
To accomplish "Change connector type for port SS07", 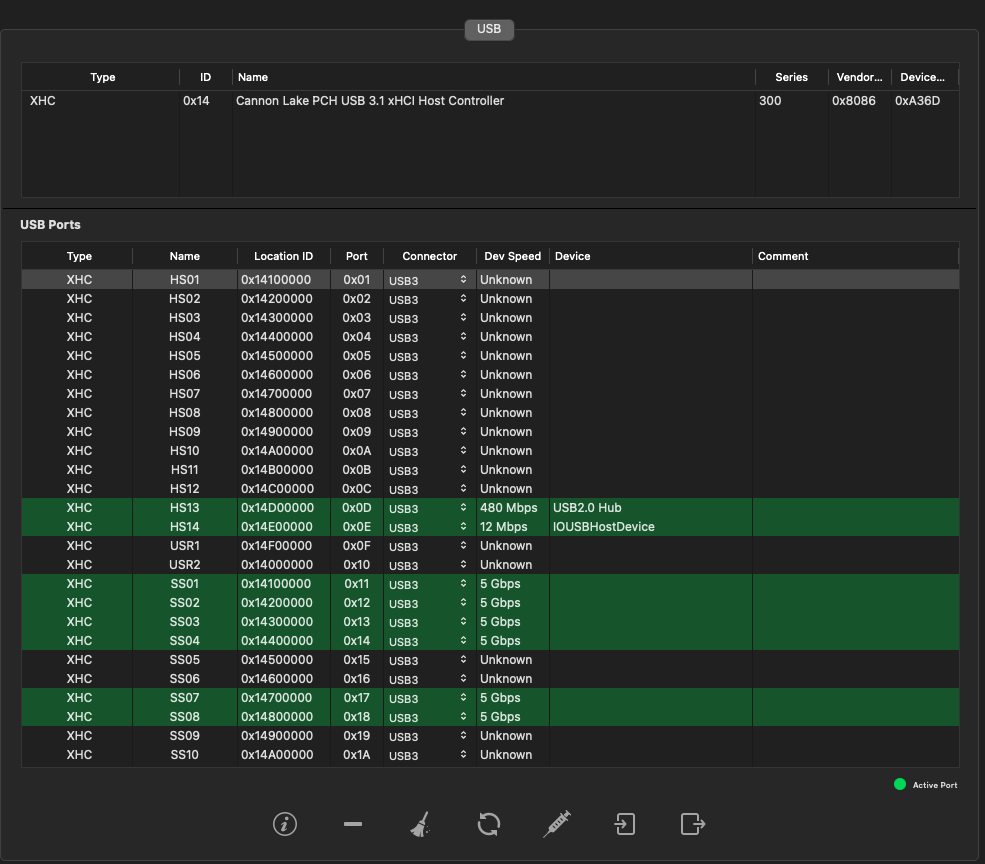I will pos(428,699).
